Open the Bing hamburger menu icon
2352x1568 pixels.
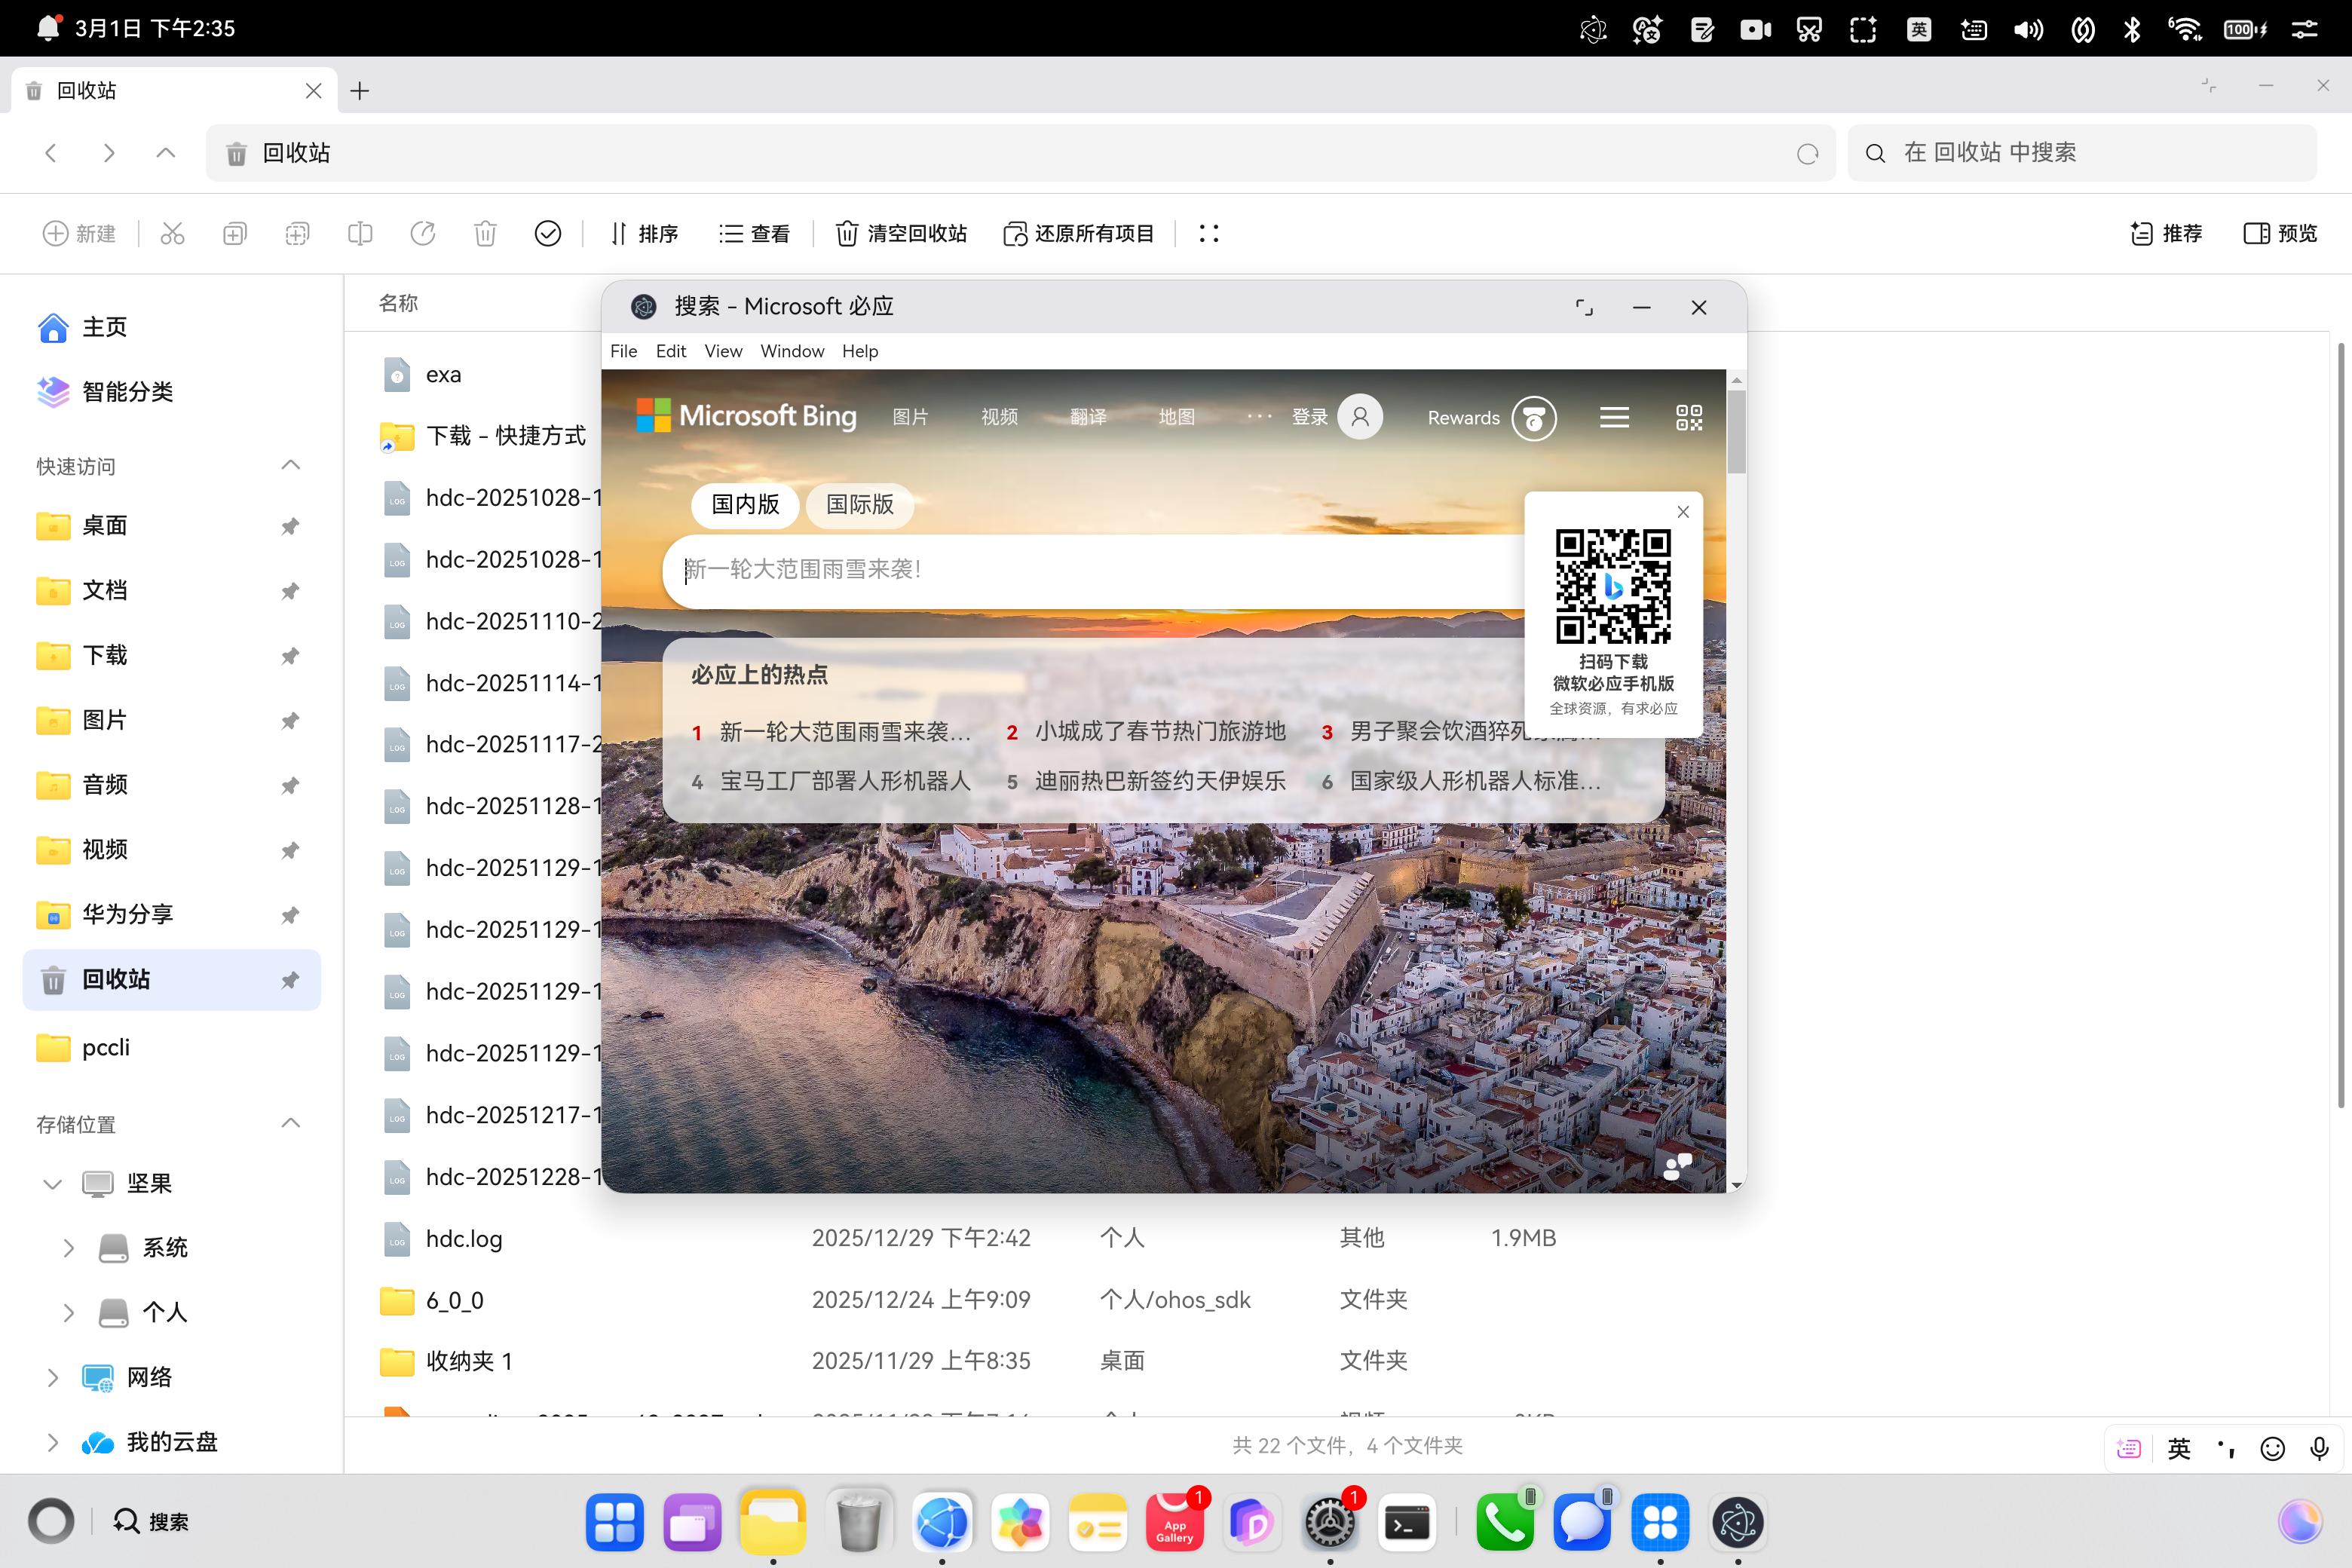(x=1614, y=417)
